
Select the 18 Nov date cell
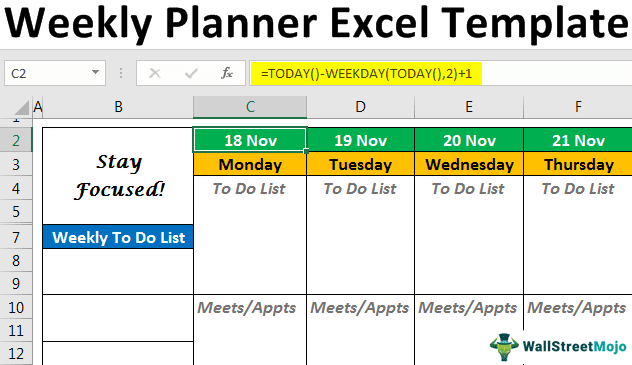click(250, 140)
